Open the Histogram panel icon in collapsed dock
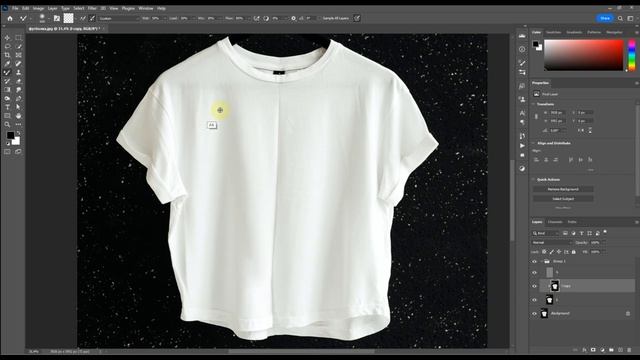Viewport: 640px width, 360px height. tap(522, 36)
